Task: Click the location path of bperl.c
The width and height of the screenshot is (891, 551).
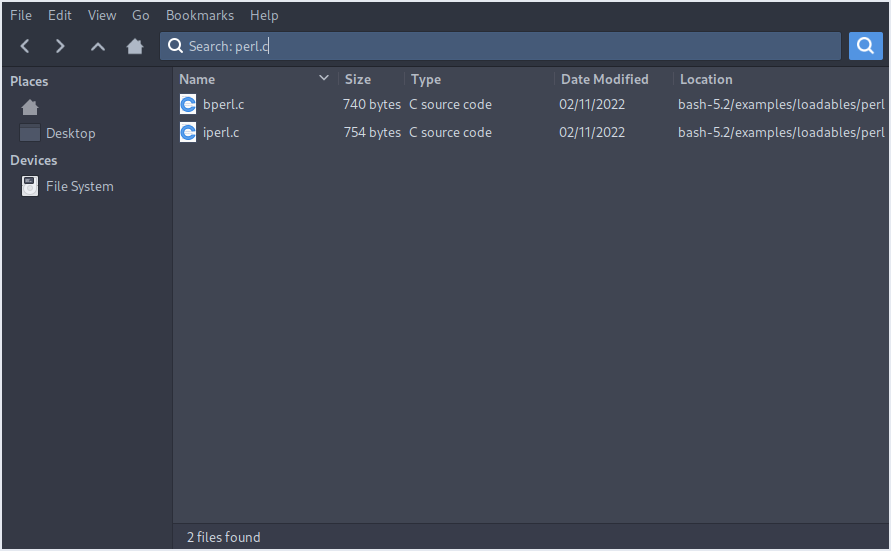Action: 781,105
